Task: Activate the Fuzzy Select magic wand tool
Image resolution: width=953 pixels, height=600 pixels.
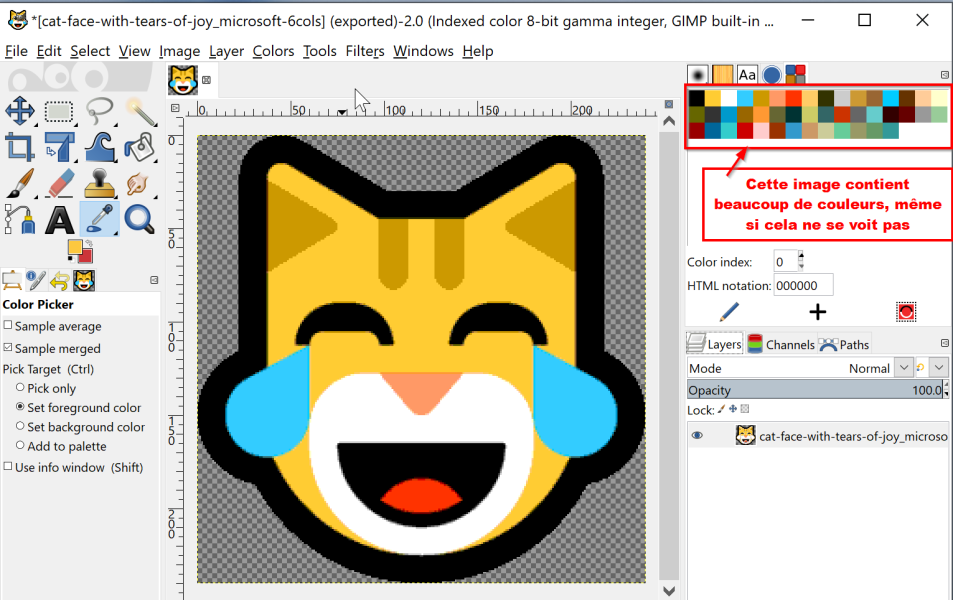Action: (x=140, y=111)
